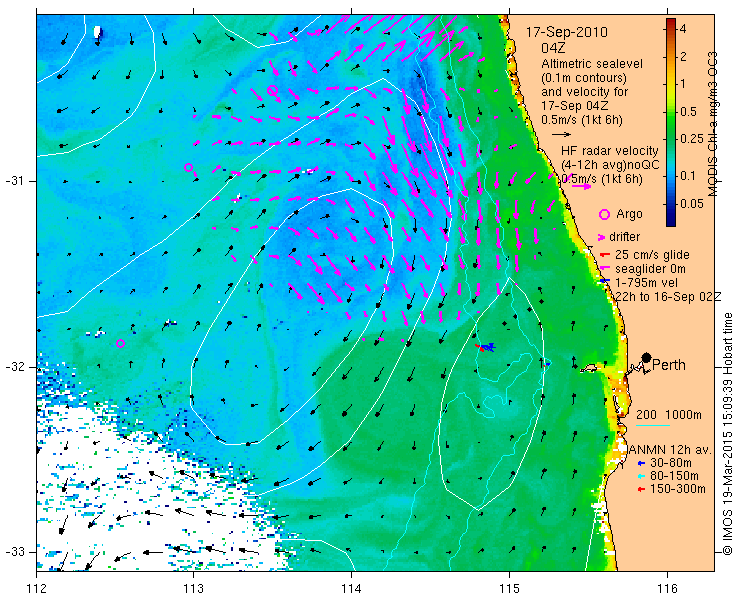The image size is (740, 600).
Task: Click the IMOS copyright timestamp text
Action: (x=727, y=433)
